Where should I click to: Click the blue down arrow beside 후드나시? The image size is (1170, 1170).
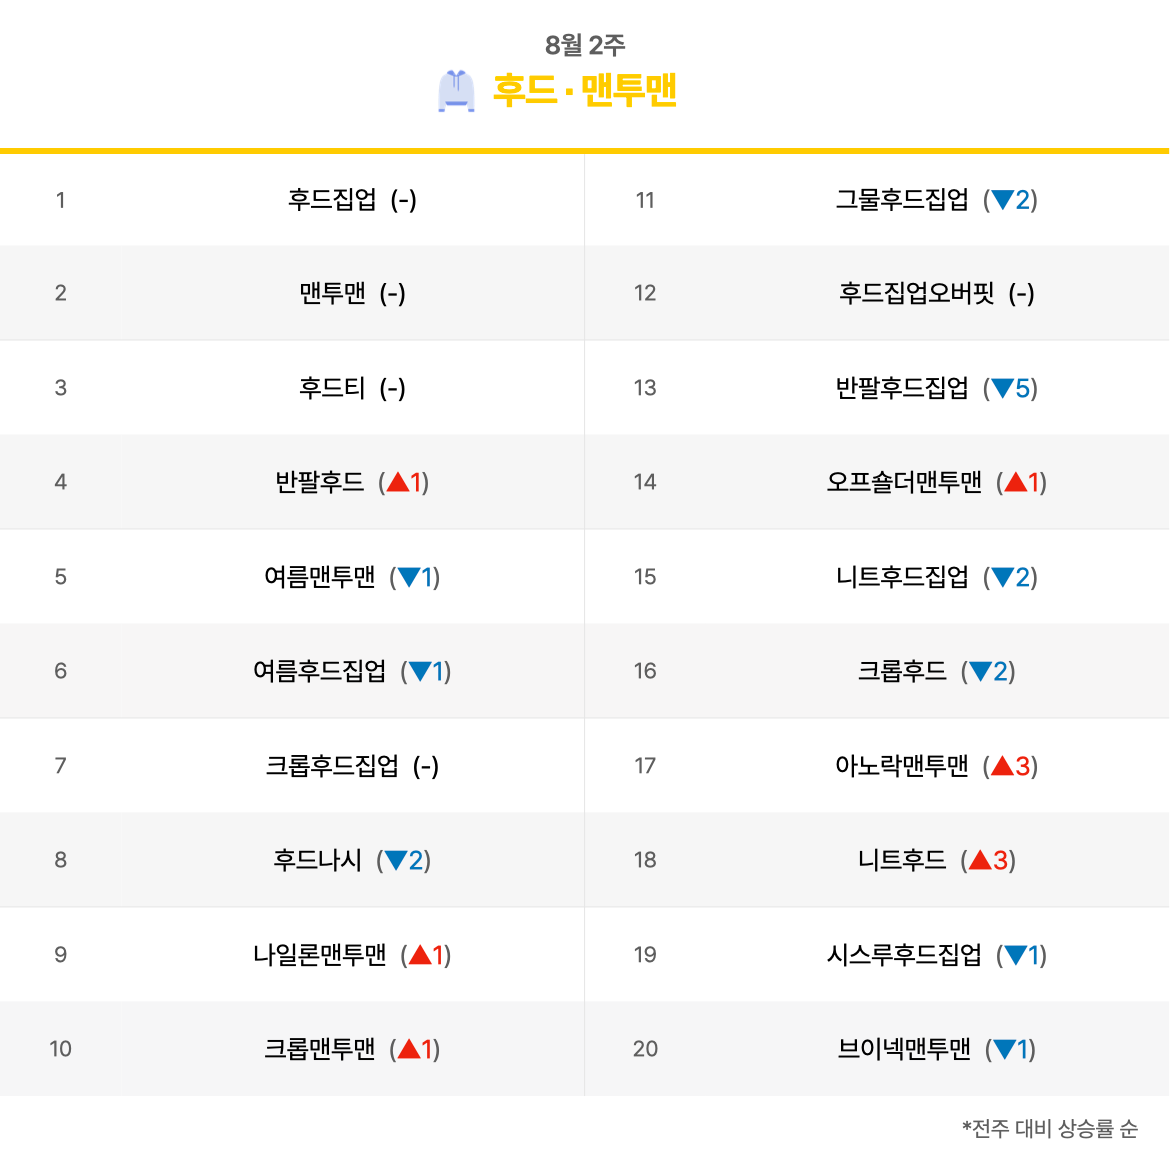click(395, 860)
